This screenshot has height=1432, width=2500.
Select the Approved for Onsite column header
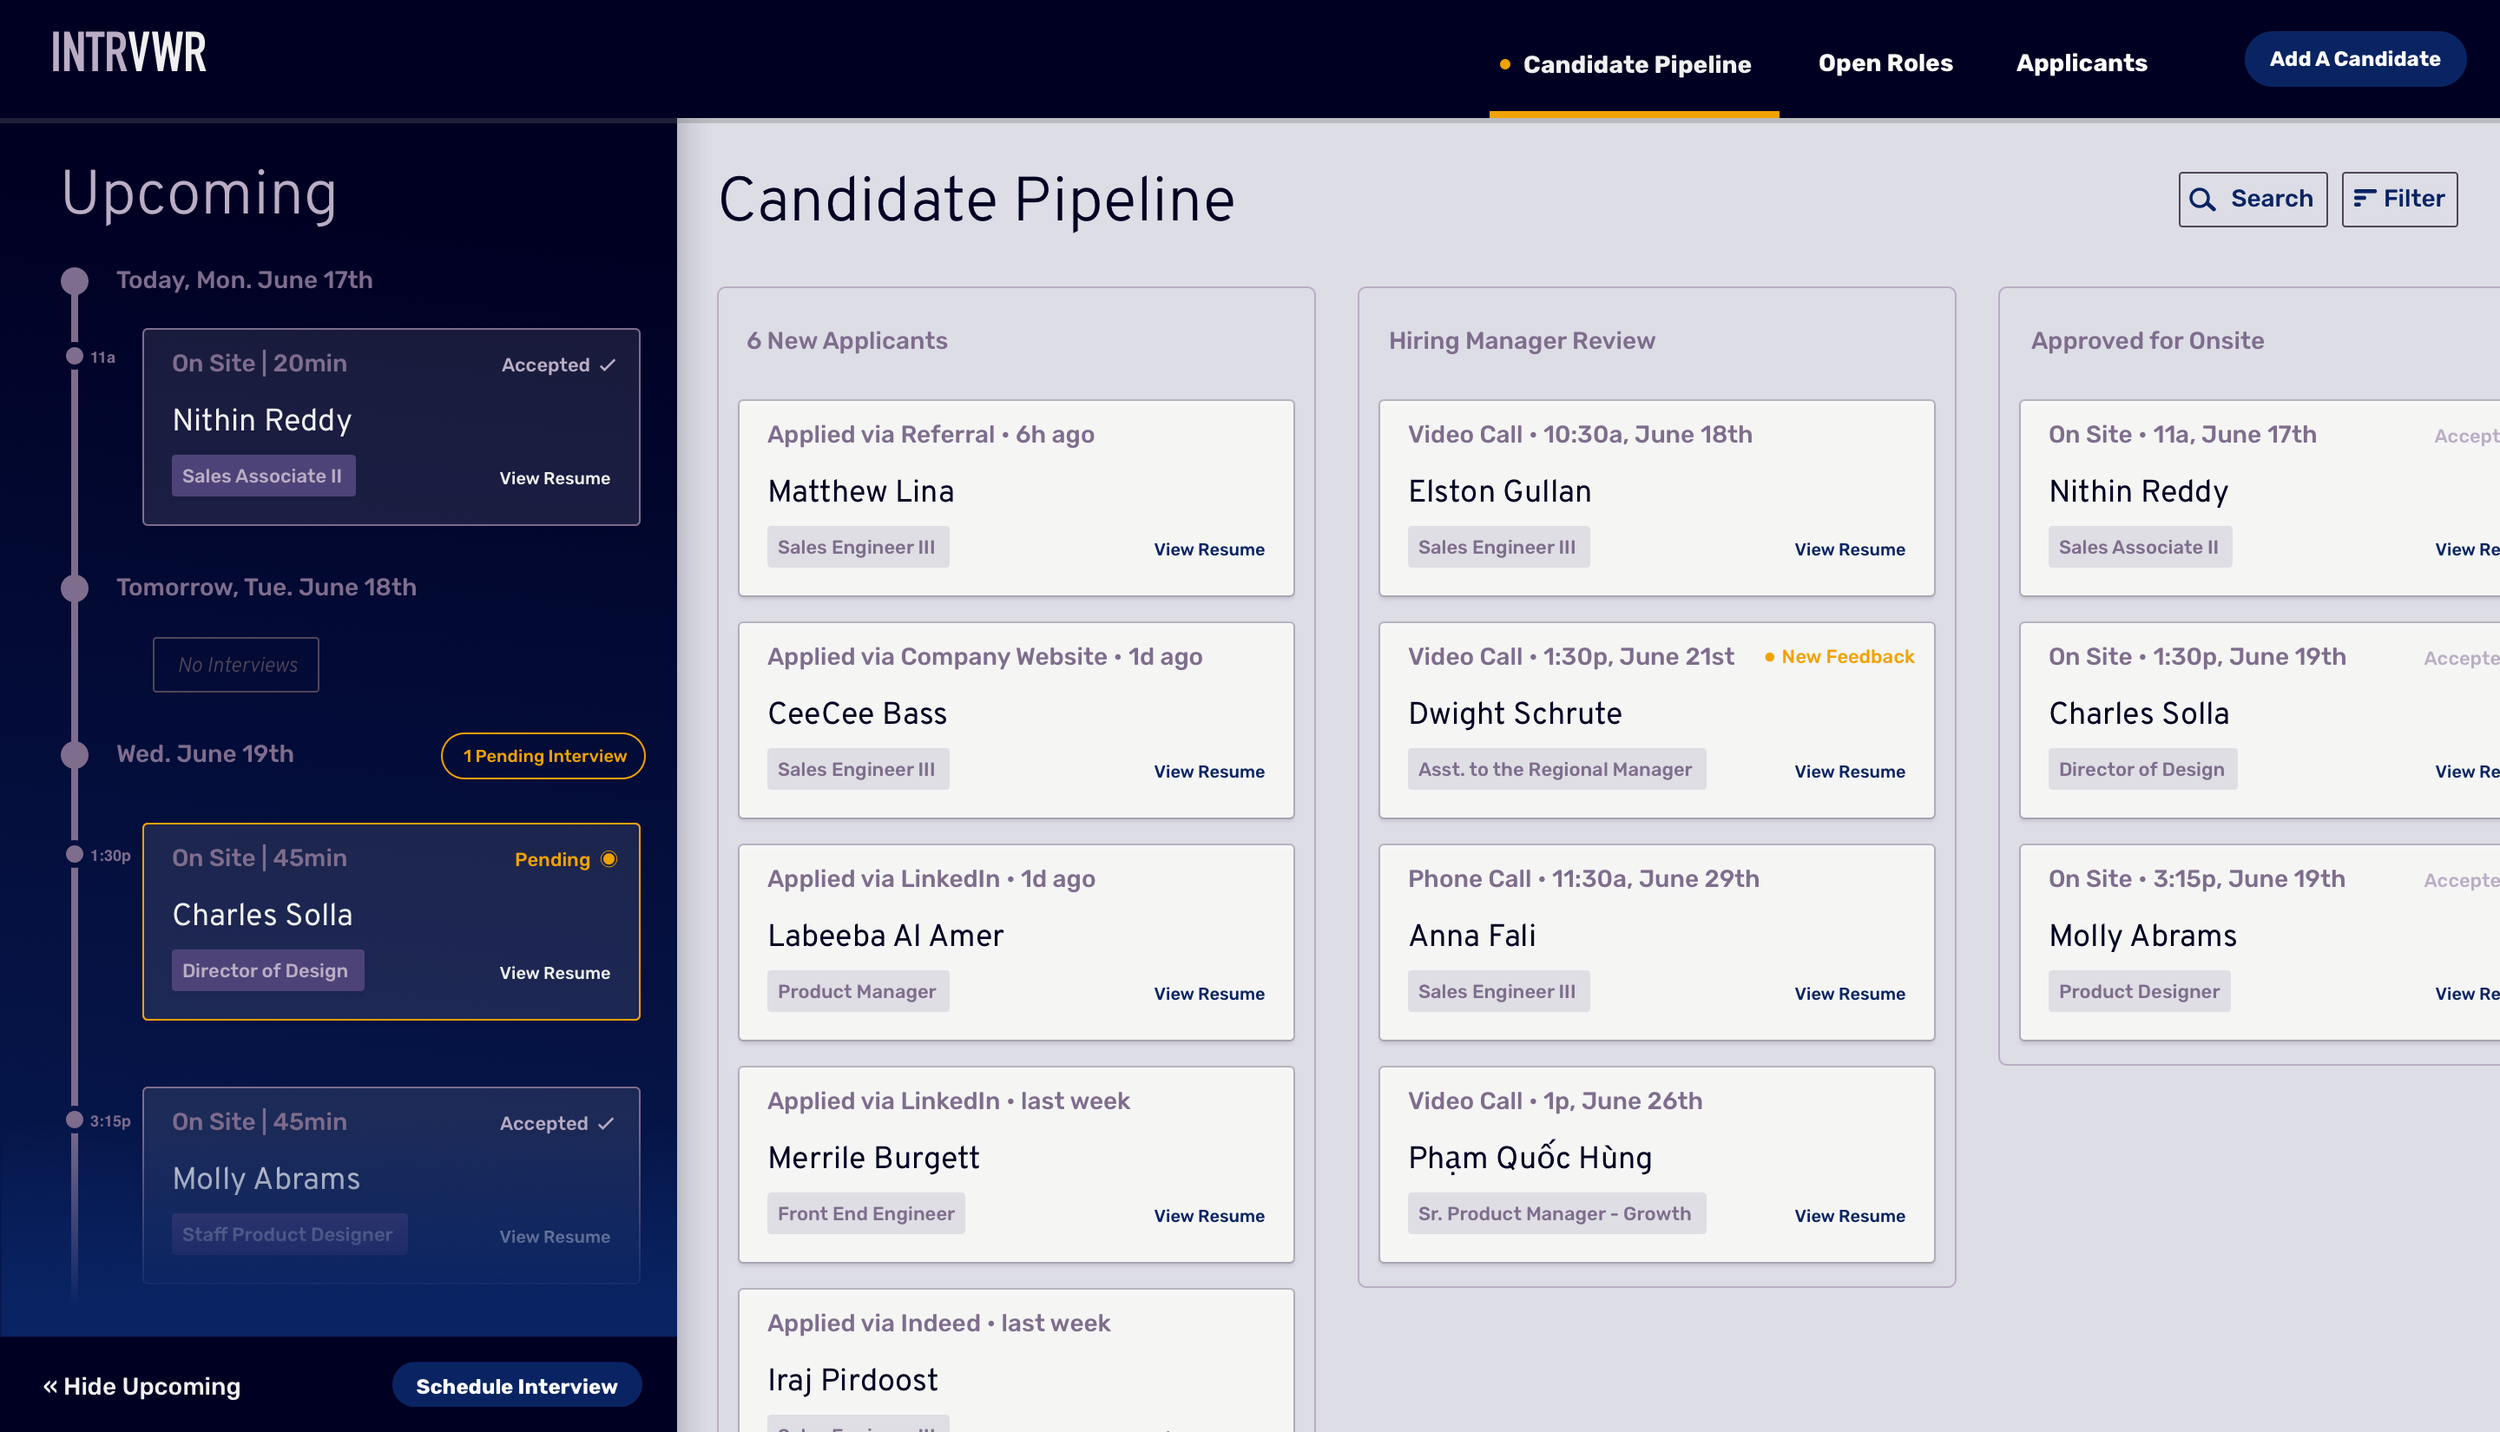[2147, 341]
